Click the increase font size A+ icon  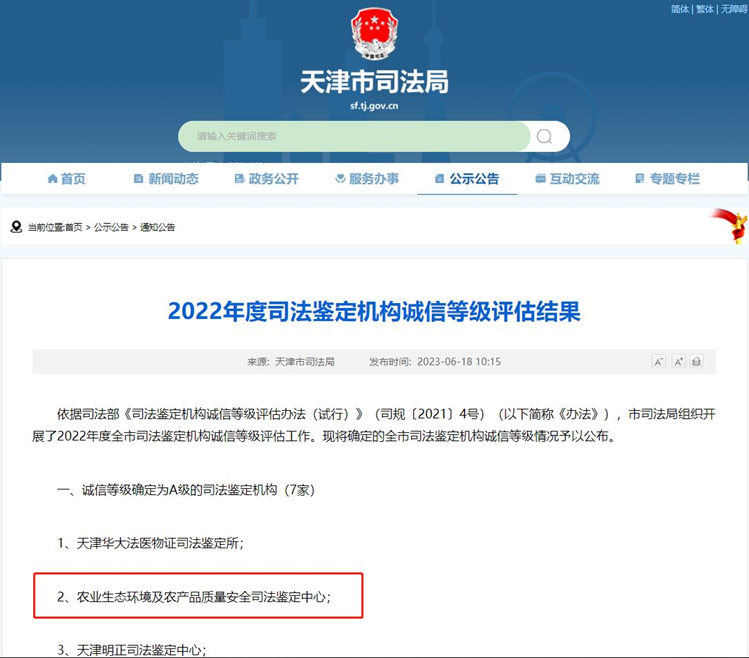[678, 362]
